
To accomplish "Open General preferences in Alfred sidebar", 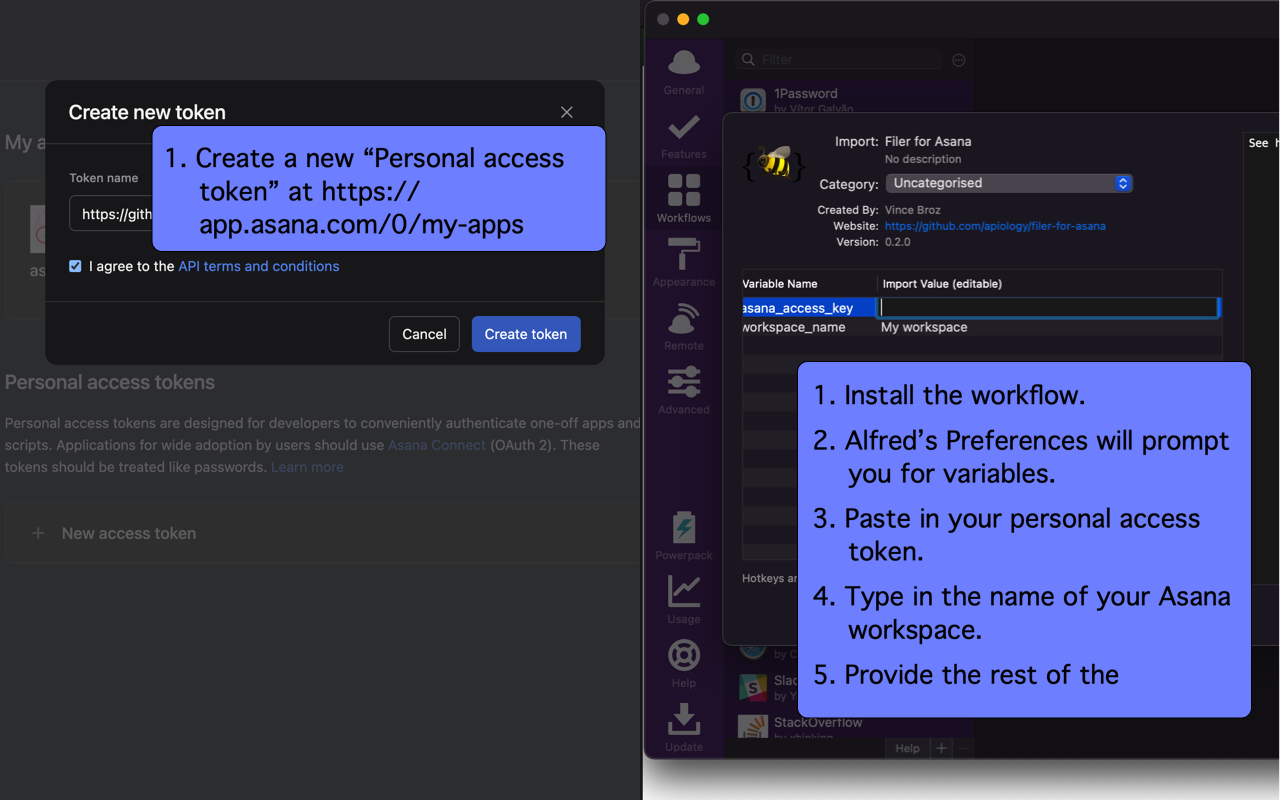I will [x=684, y=71].
